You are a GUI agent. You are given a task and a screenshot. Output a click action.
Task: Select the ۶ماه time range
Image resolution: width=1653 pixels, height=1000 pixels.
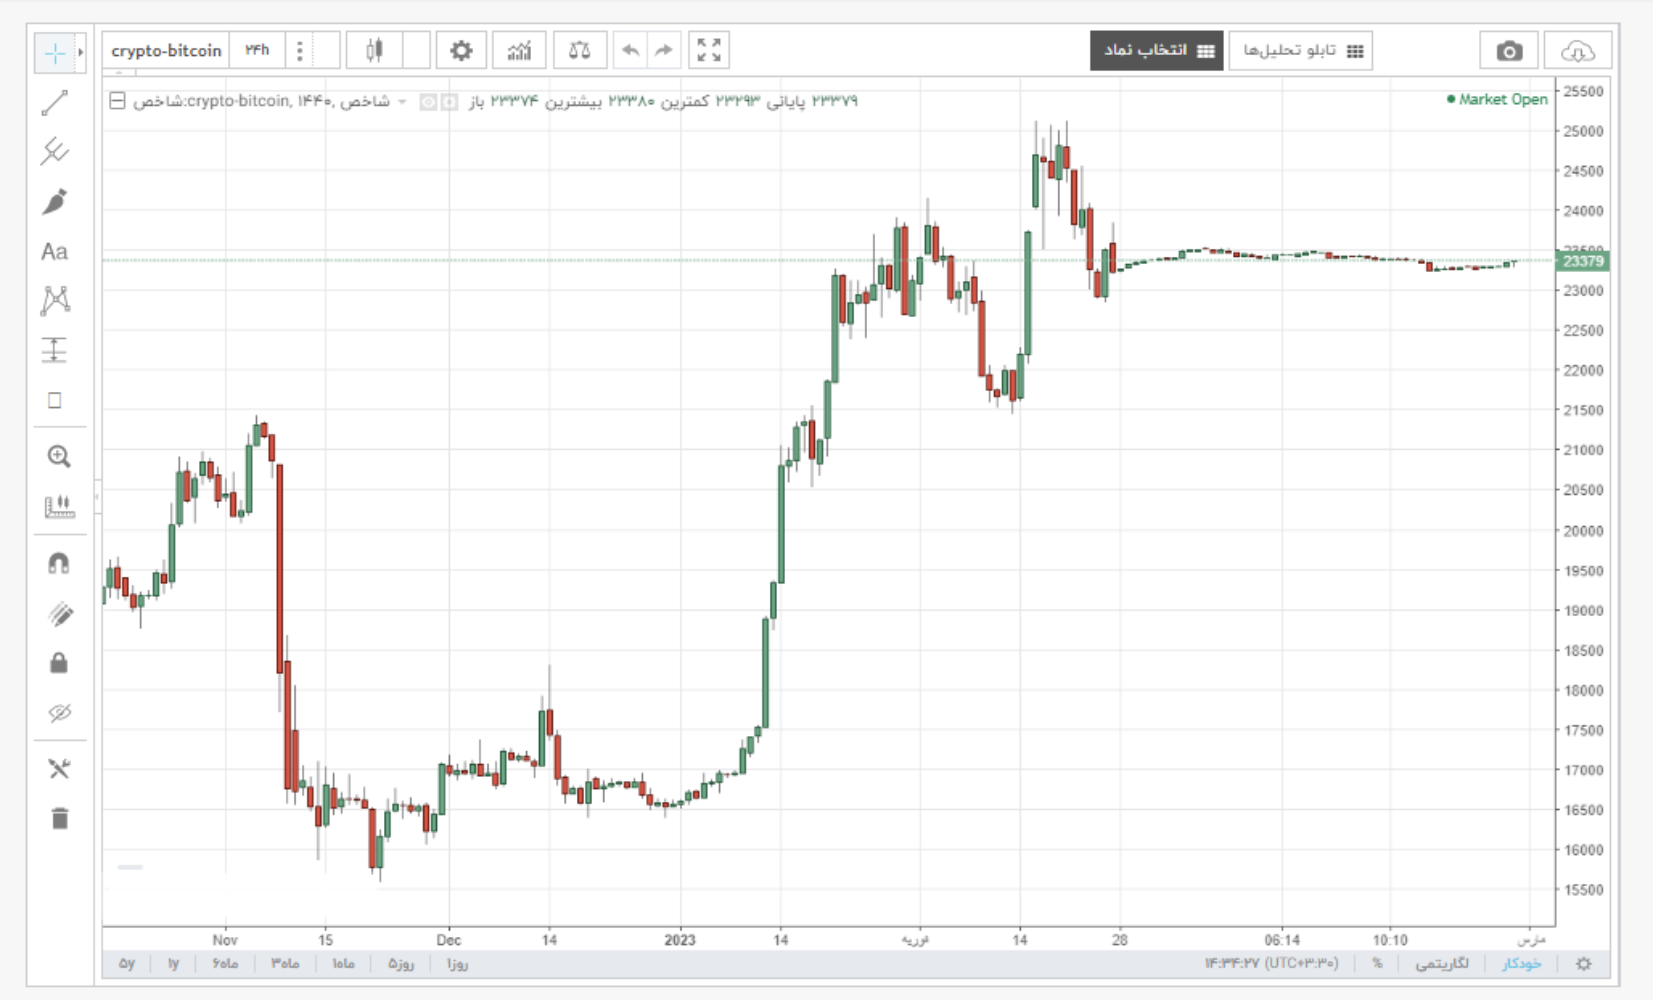click(x=225, y=964)
